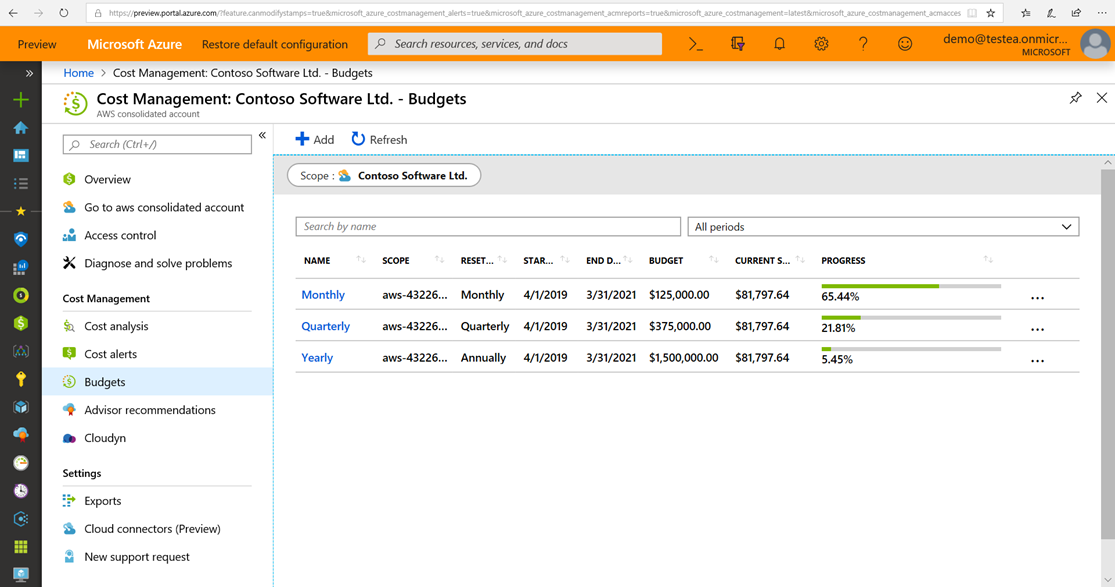Sort by the BUDGET column arrows
The image size is (1115, 587).
(713, 260)
